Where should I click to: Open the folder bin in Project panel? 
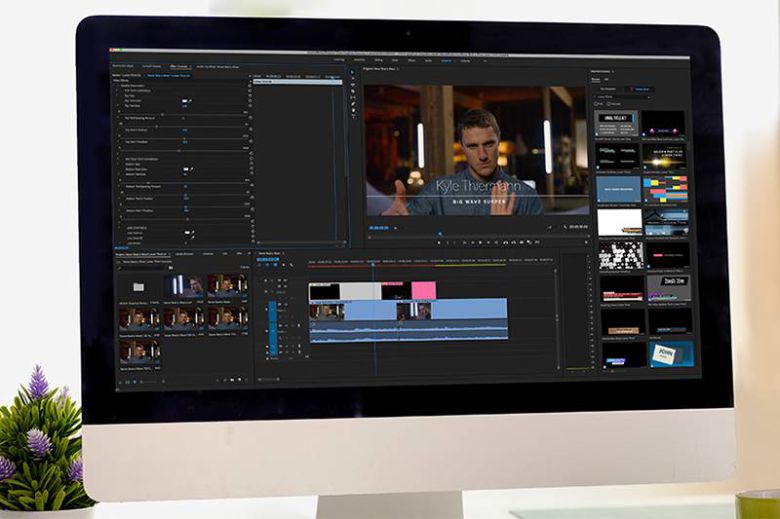coord(139,287)
